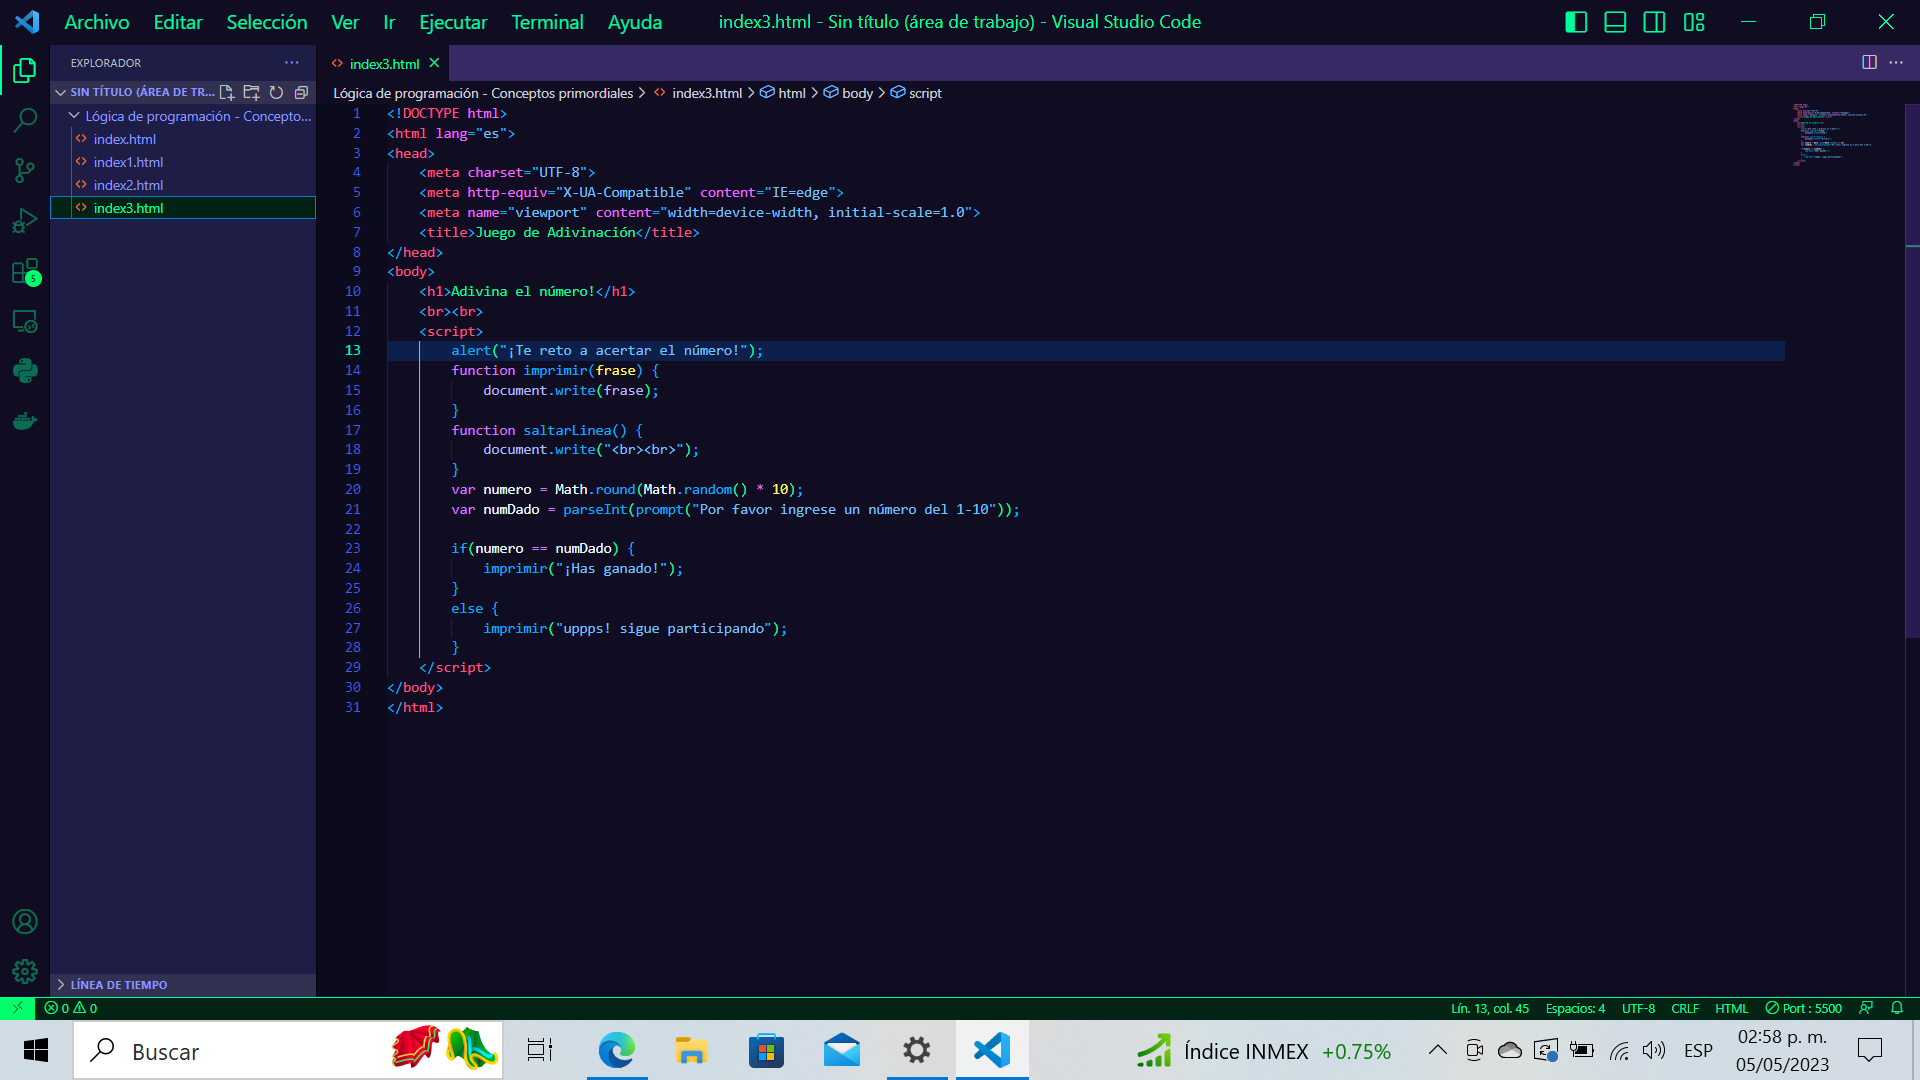
Task: Open breadcrumb folder Lógica de programación
Action: (483, 93)
